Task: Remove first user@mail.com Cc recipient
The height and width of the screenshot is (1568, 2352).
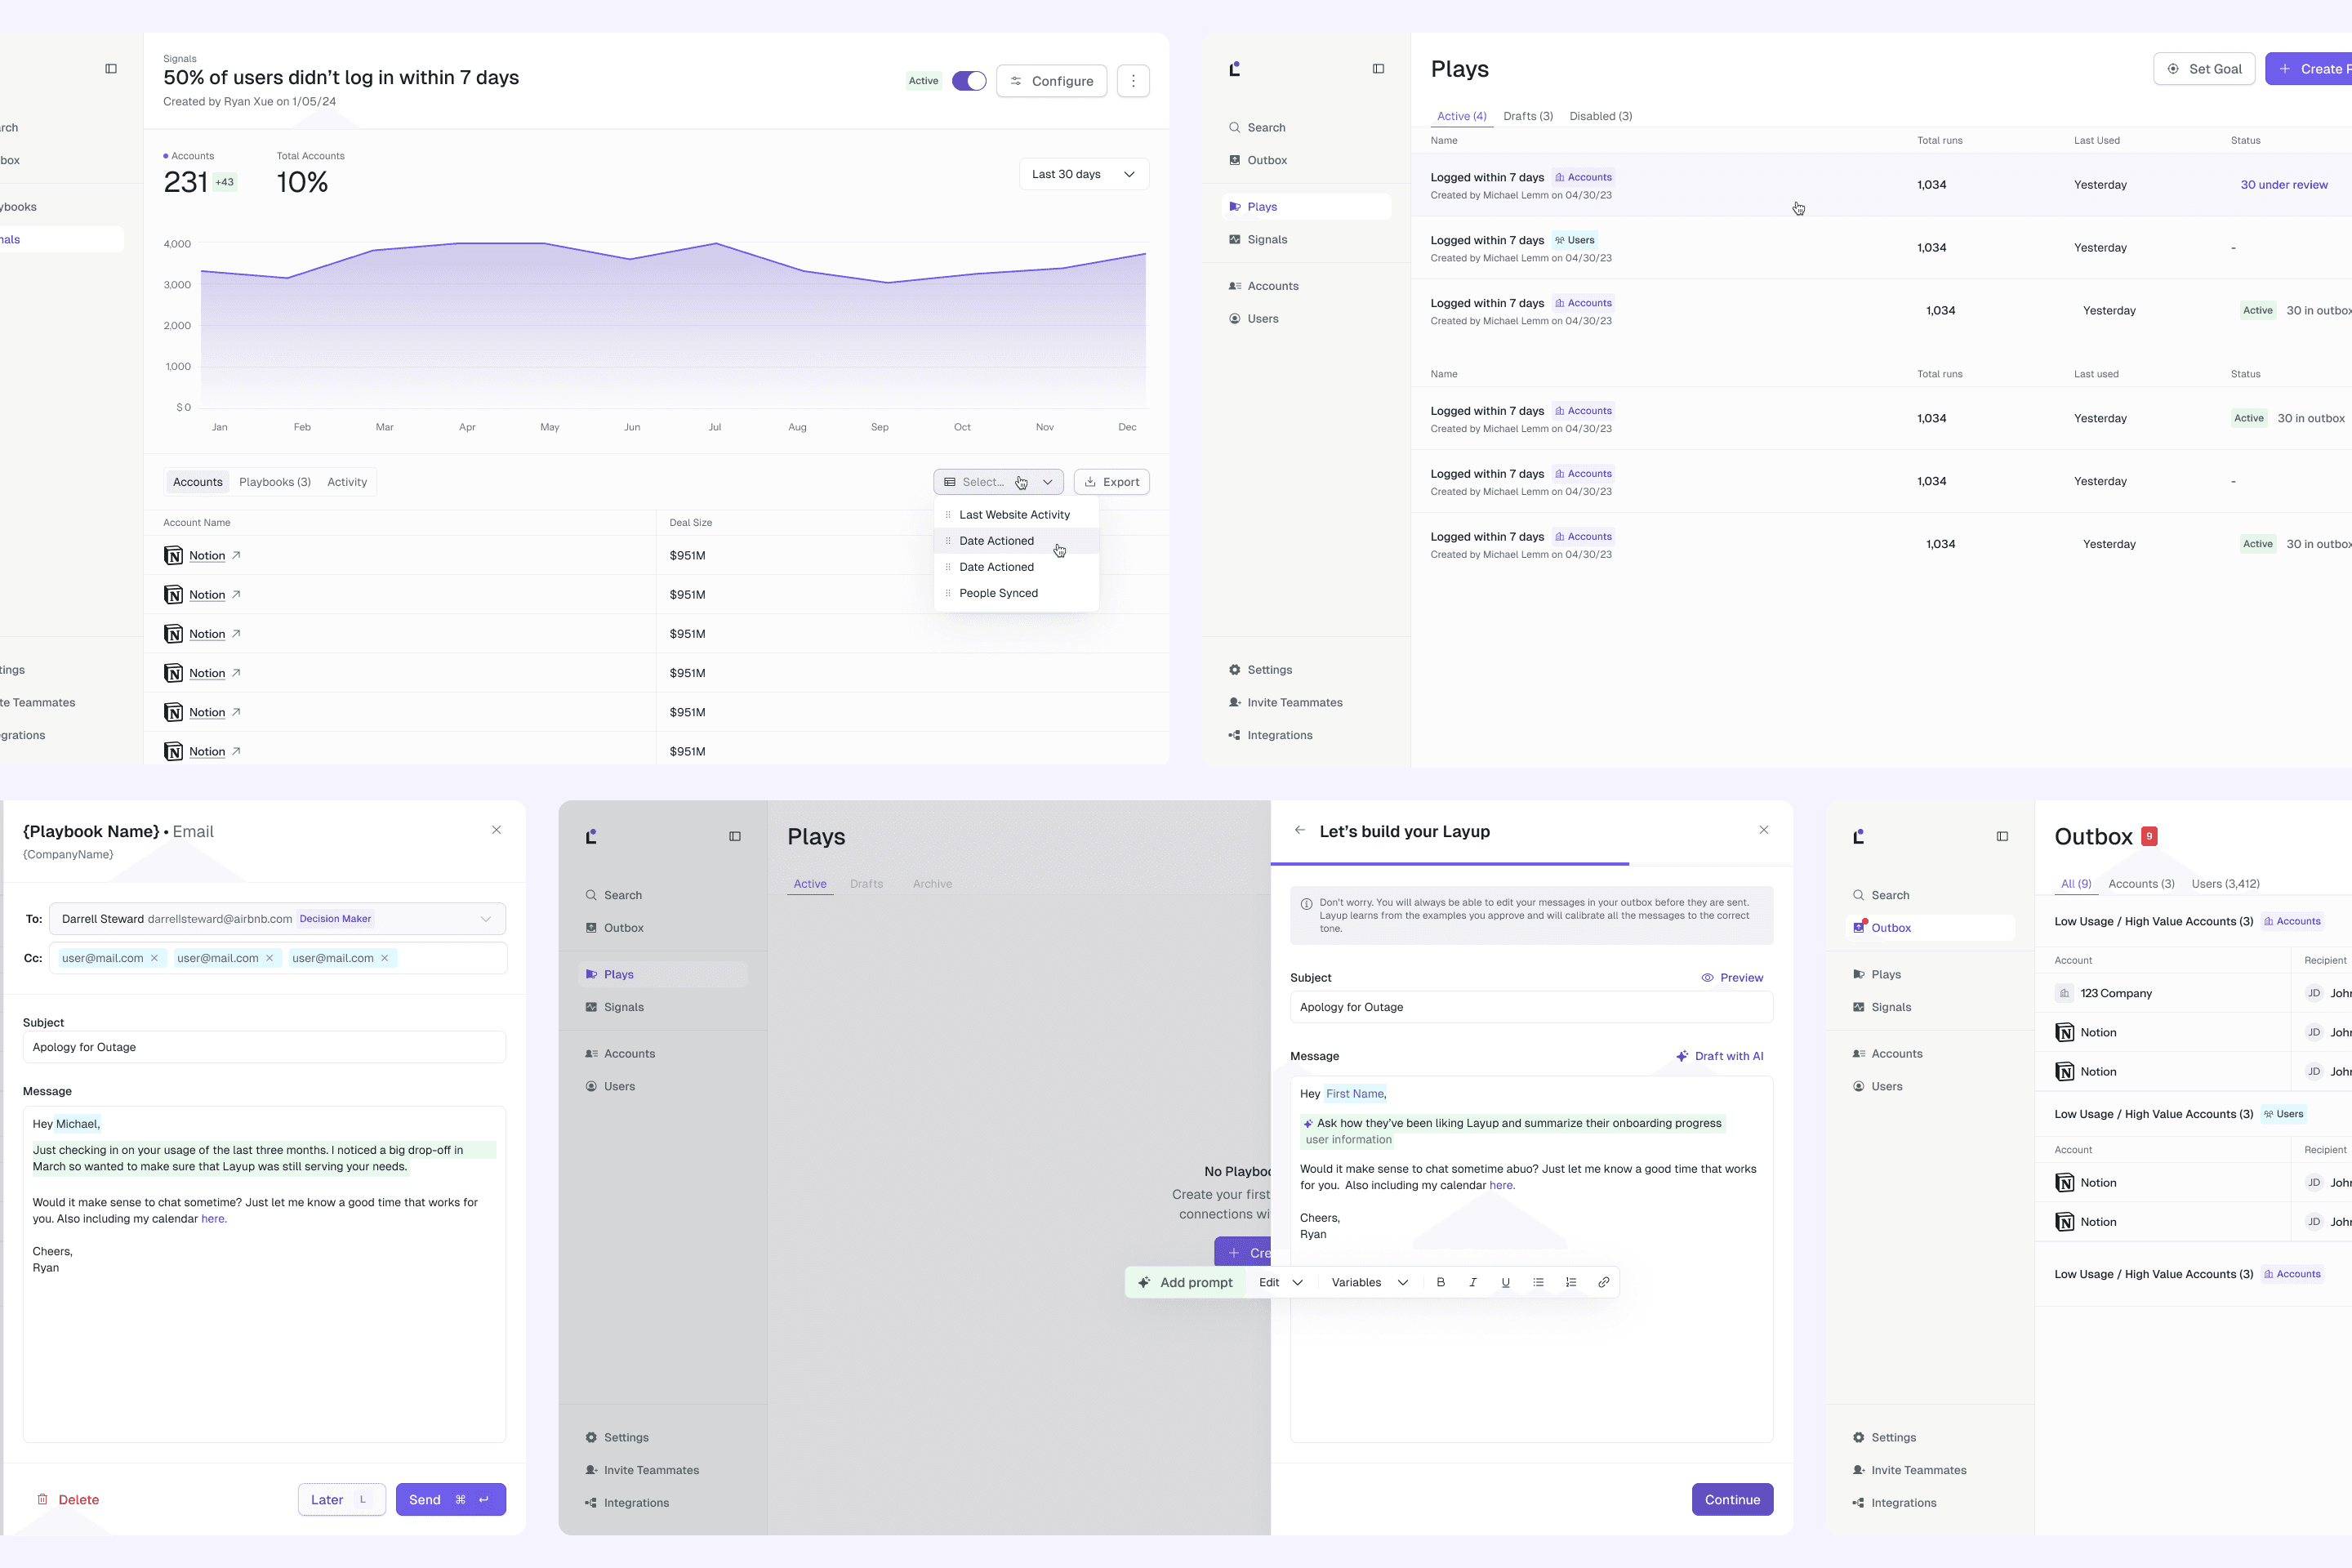Action: [x=154, y=958]
